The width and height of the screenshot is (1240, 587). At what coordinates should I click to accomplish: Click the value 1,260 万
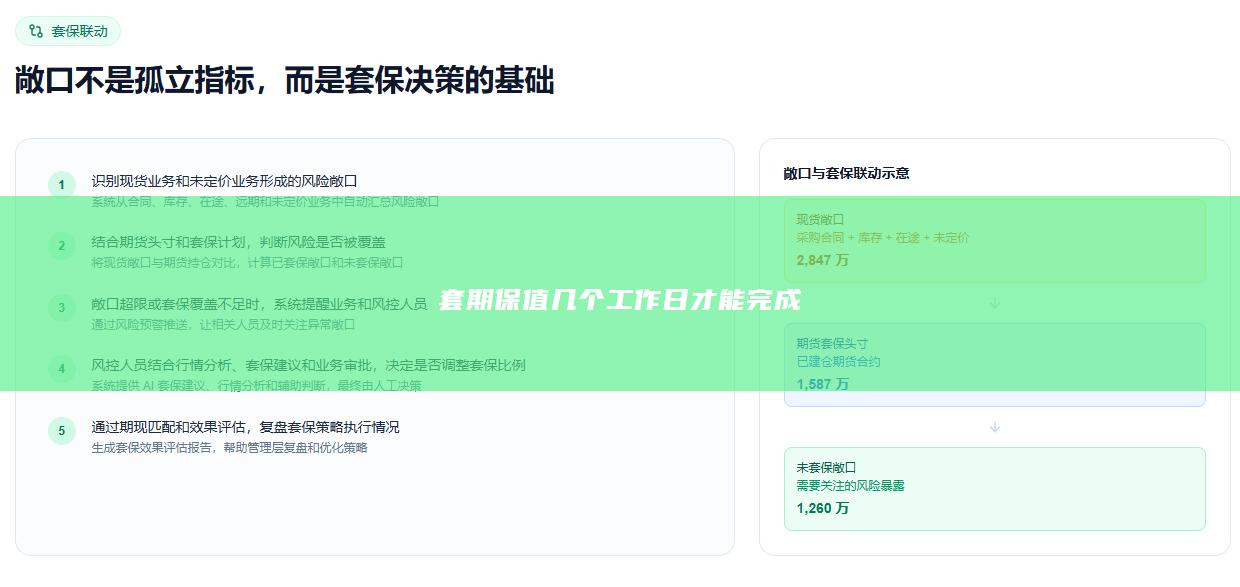tap(823, 508)
